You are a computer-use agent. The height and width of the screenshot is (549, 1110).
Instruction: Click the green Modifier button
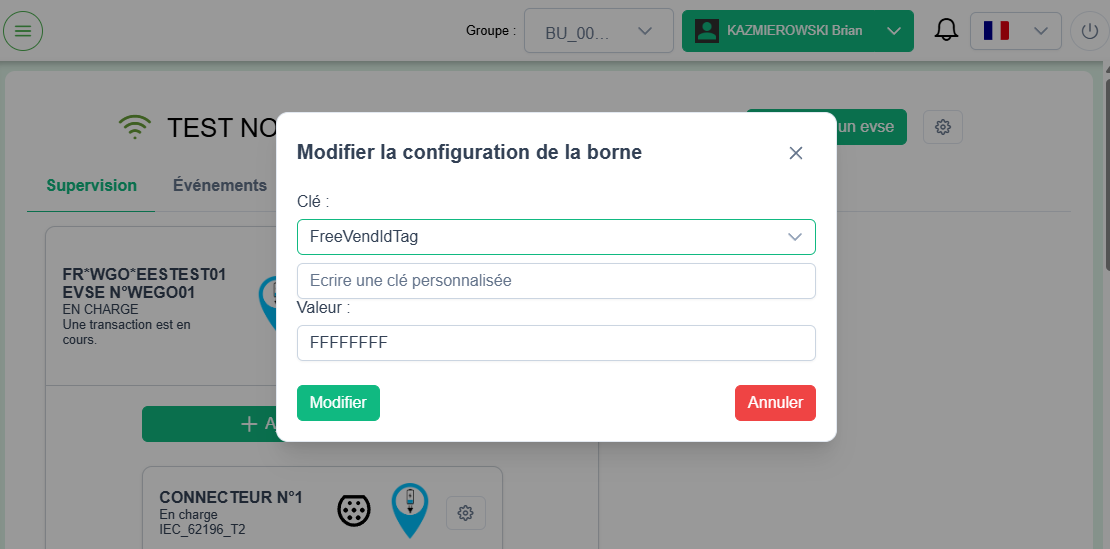coord(338,403)
